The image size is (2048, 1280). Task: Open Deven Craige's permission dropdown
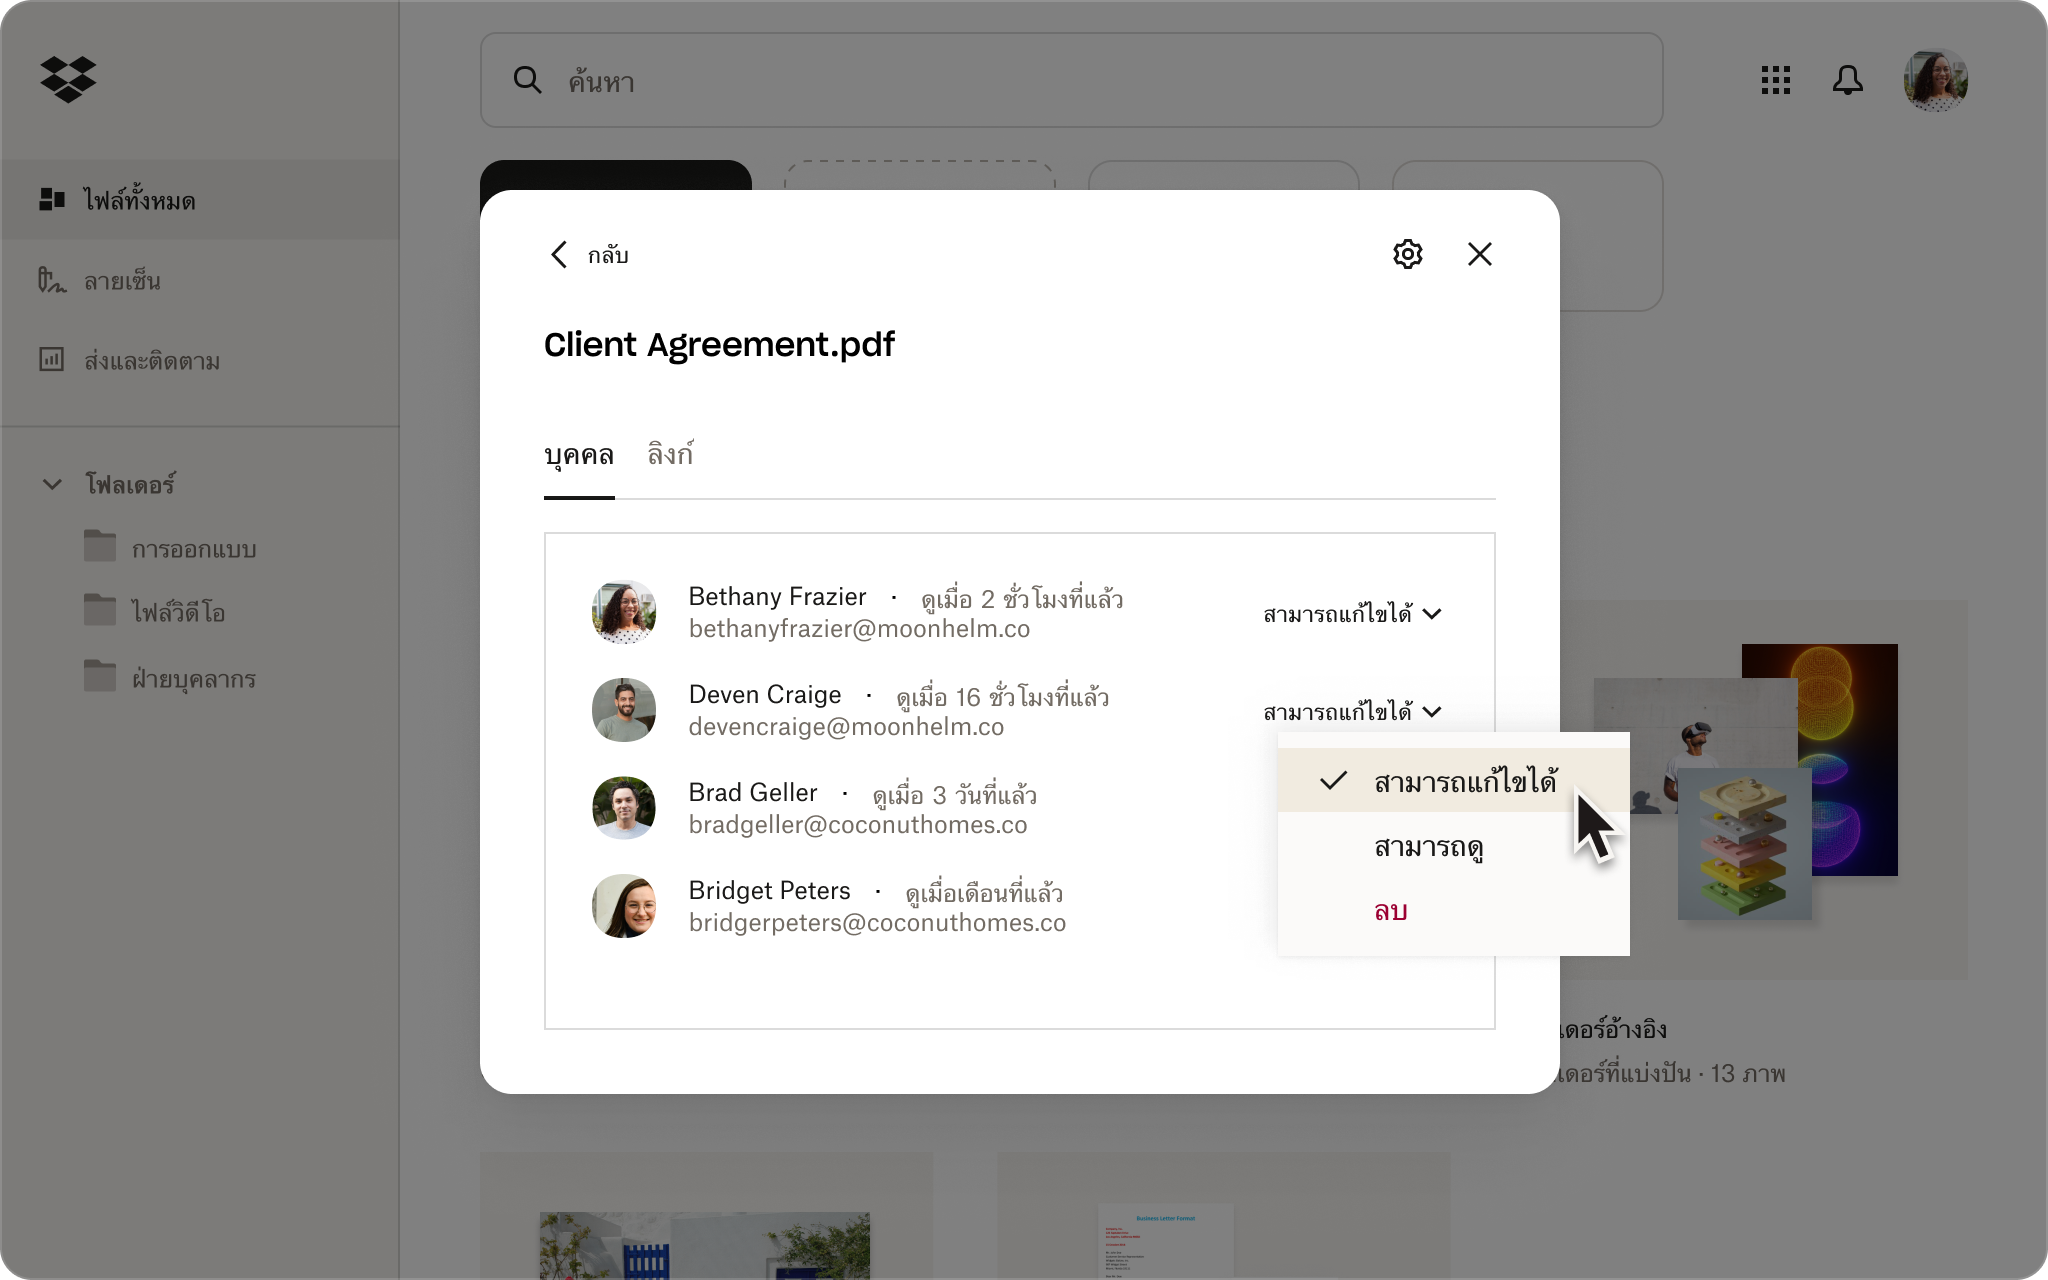tap(1352, 711)
